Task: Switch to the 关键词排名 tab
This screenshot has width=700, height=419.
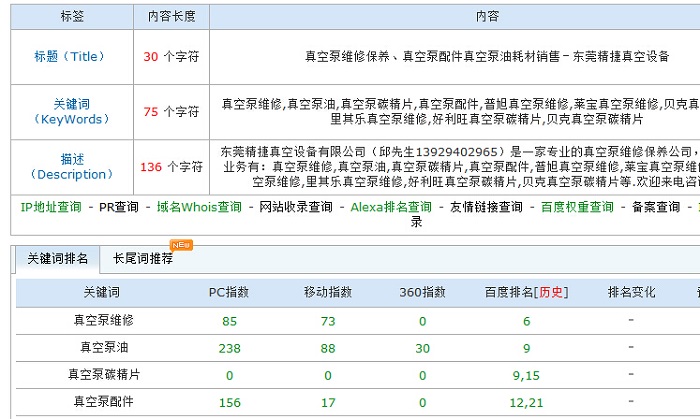Action: pos(58,259)
